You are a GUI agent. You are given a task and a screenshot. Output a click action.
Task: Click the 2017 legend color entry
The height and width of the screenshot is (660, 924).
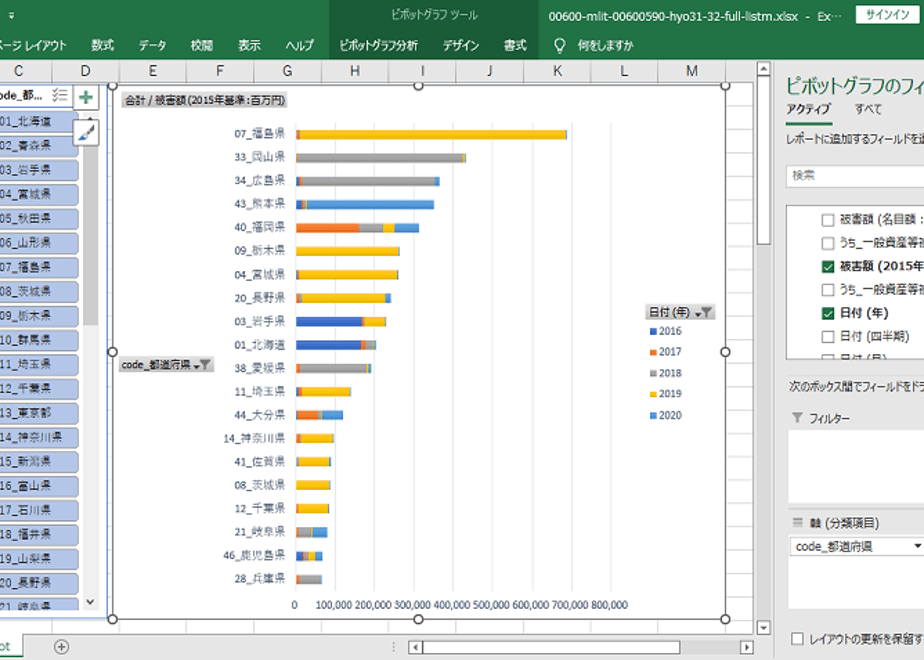(665, 352)
